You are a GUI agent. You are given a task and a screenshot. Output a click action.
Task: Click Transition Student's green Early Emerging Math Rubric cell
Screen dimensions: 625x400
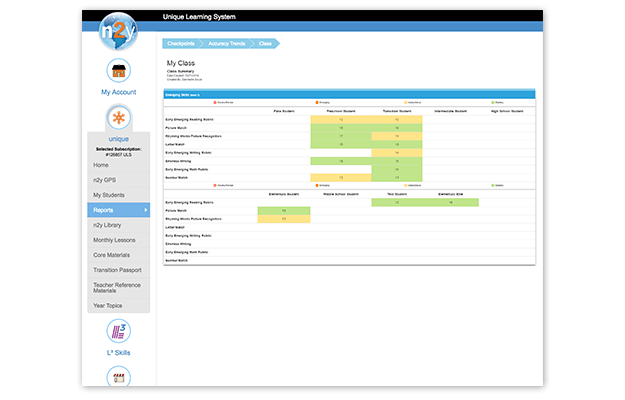point(397,169)
